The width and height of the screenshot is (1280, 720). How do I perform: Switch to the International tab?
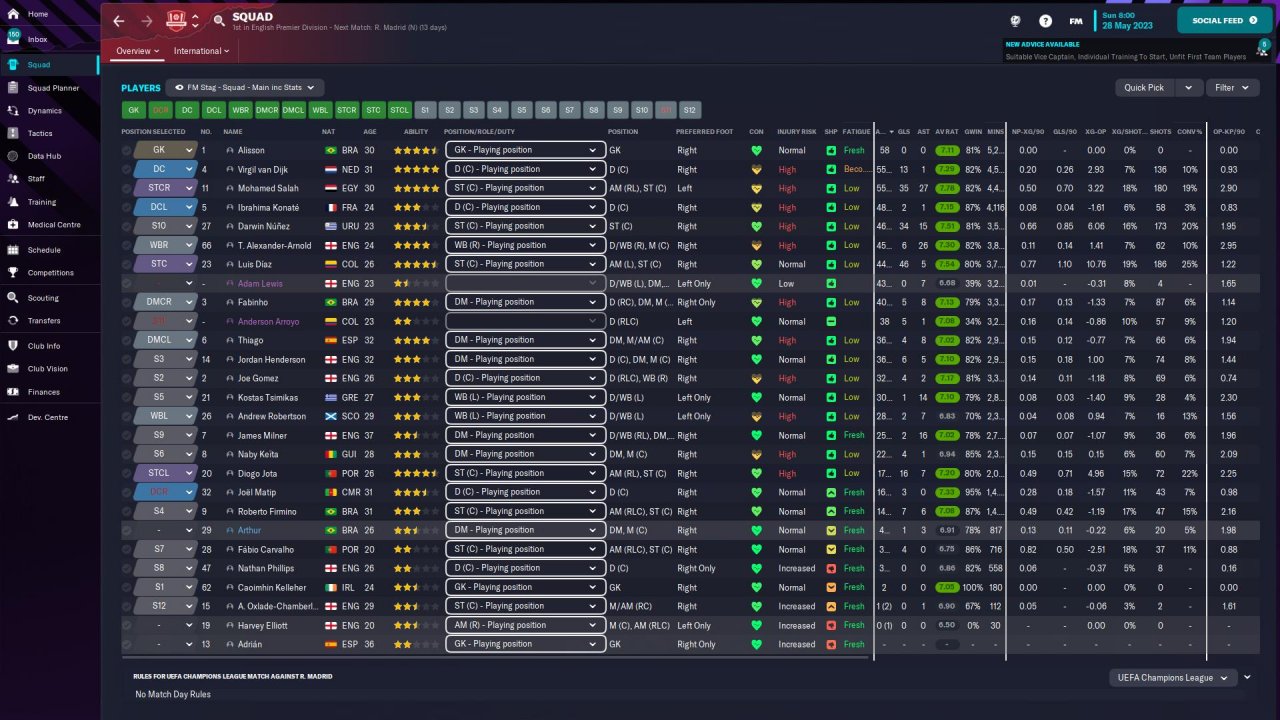[x=202, y=51]
